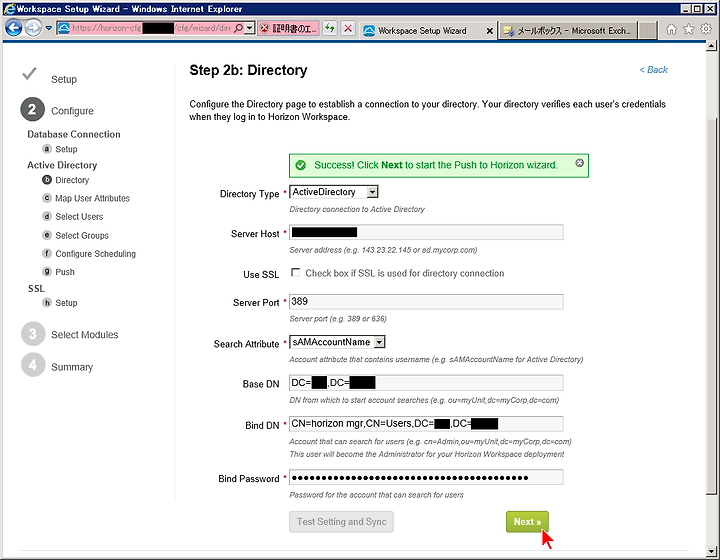Switch to the Workspace Setup Wizard tab
The height and width of the screenshot is (560, 720).
422,31
